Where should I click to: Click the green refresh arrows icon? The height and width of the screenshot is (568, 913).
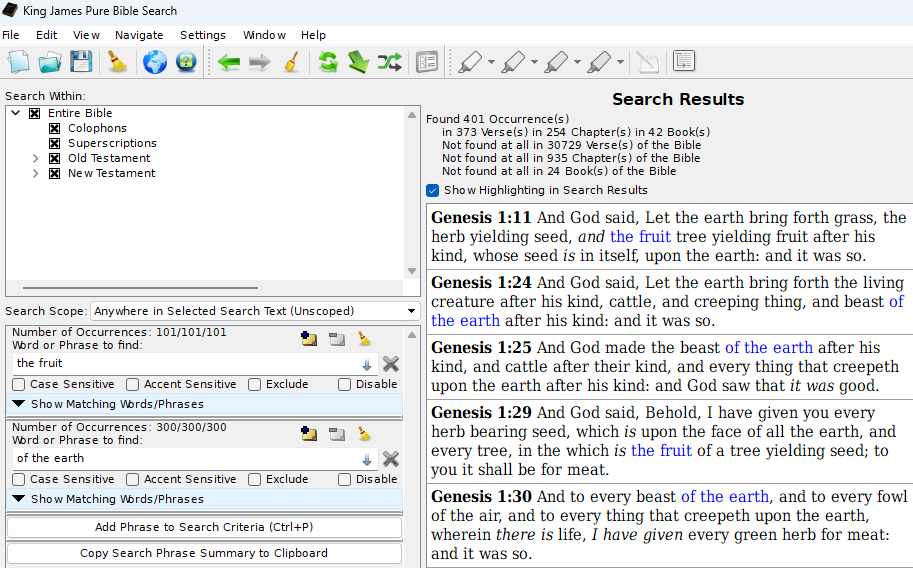point(328,62)
